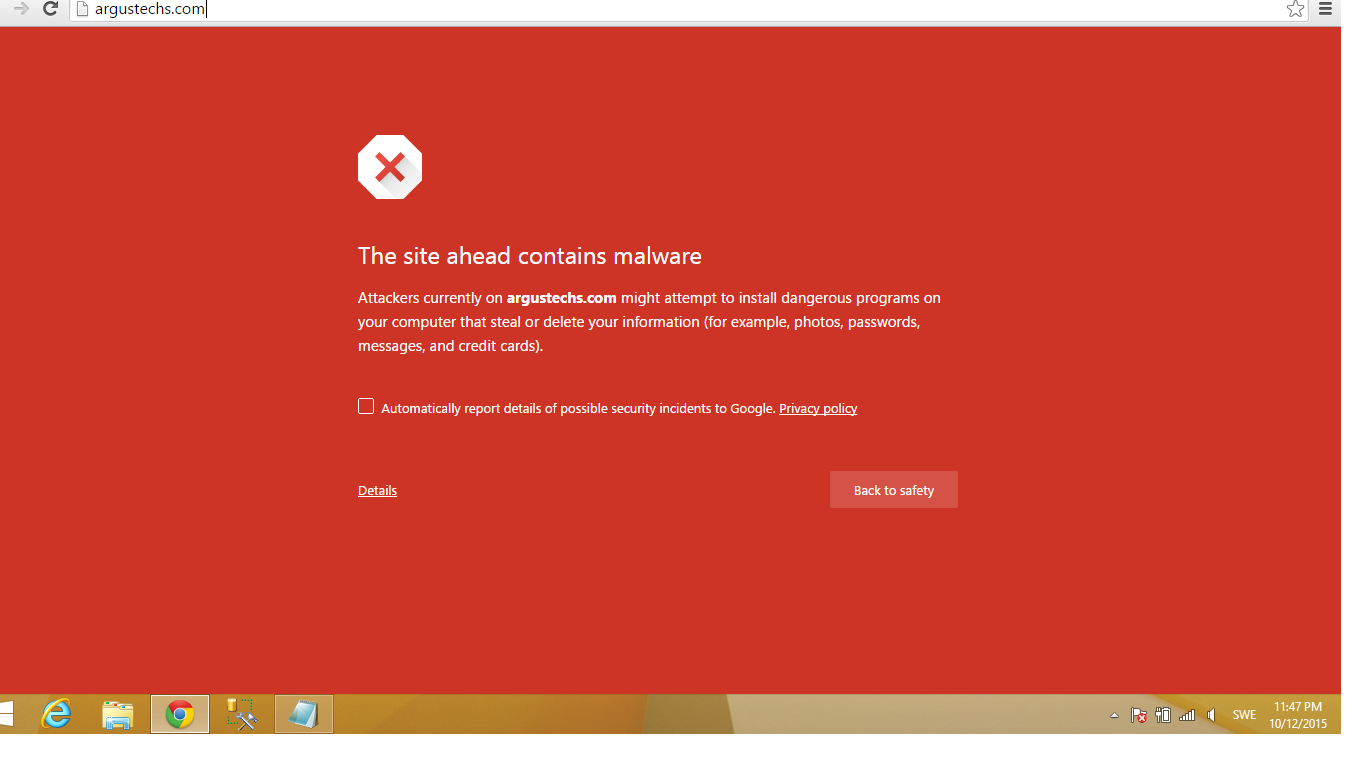Viewport: 1366px width, 768px height.
Task: Open the Snipping Tool from the taskbar
Action: pyautogui.click(x=242, y=714)
